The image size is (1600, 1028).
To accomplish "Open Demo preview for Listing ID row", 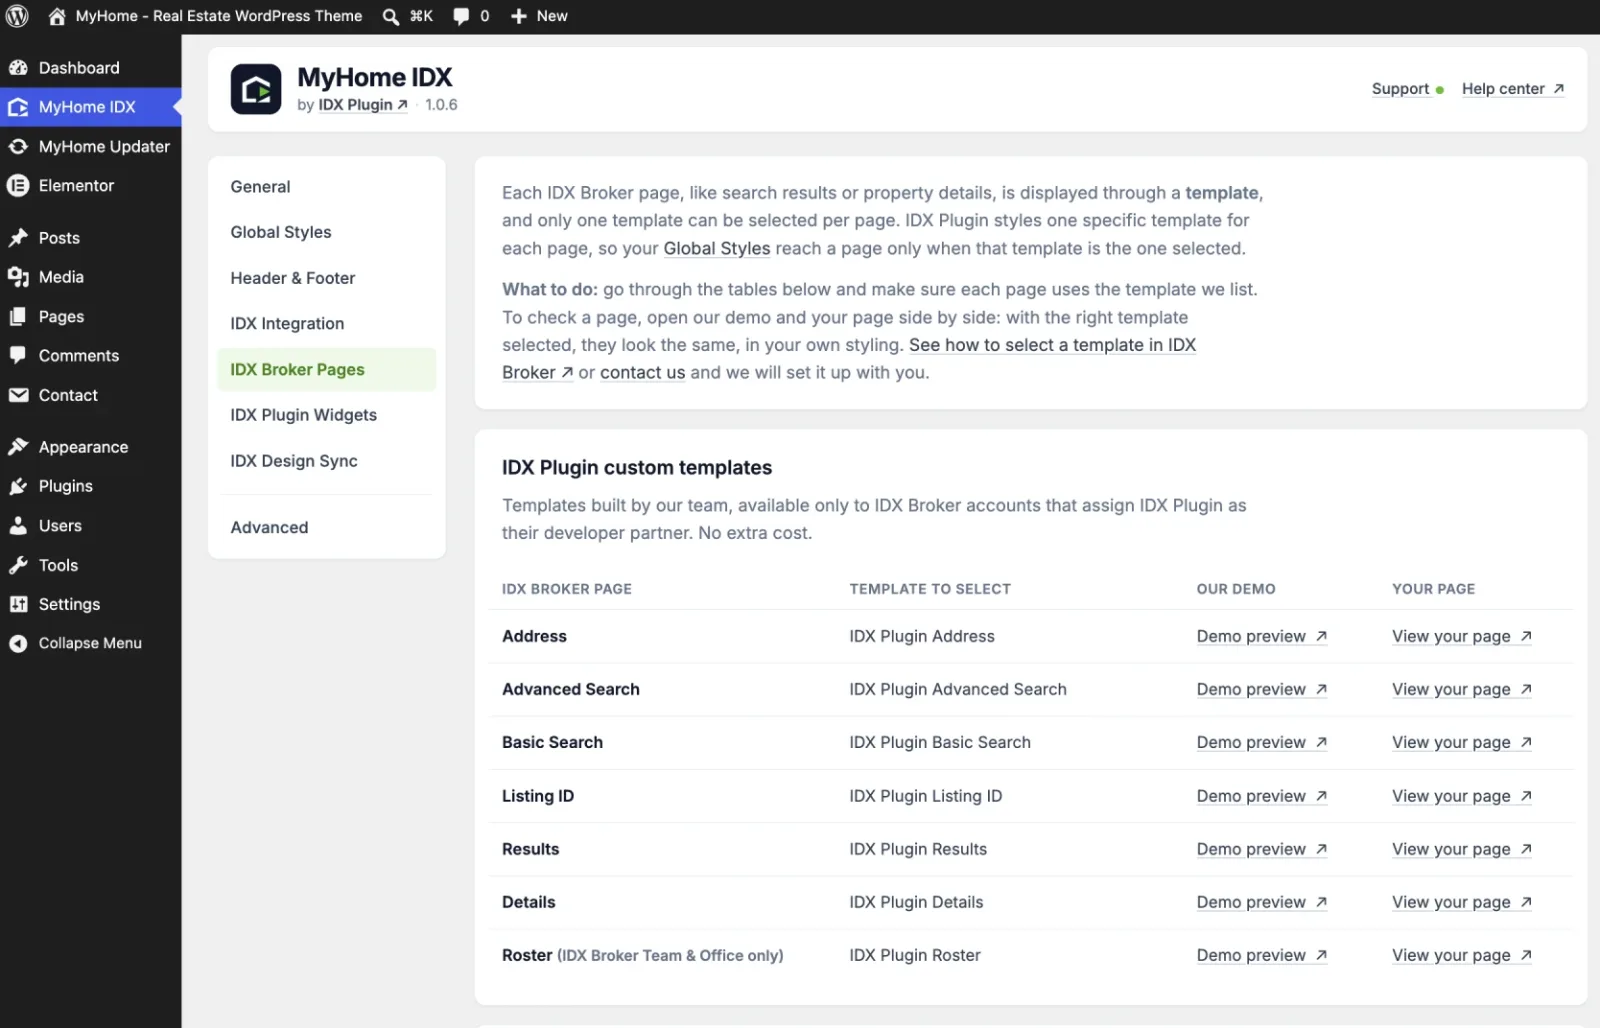I will [1261, 796].
